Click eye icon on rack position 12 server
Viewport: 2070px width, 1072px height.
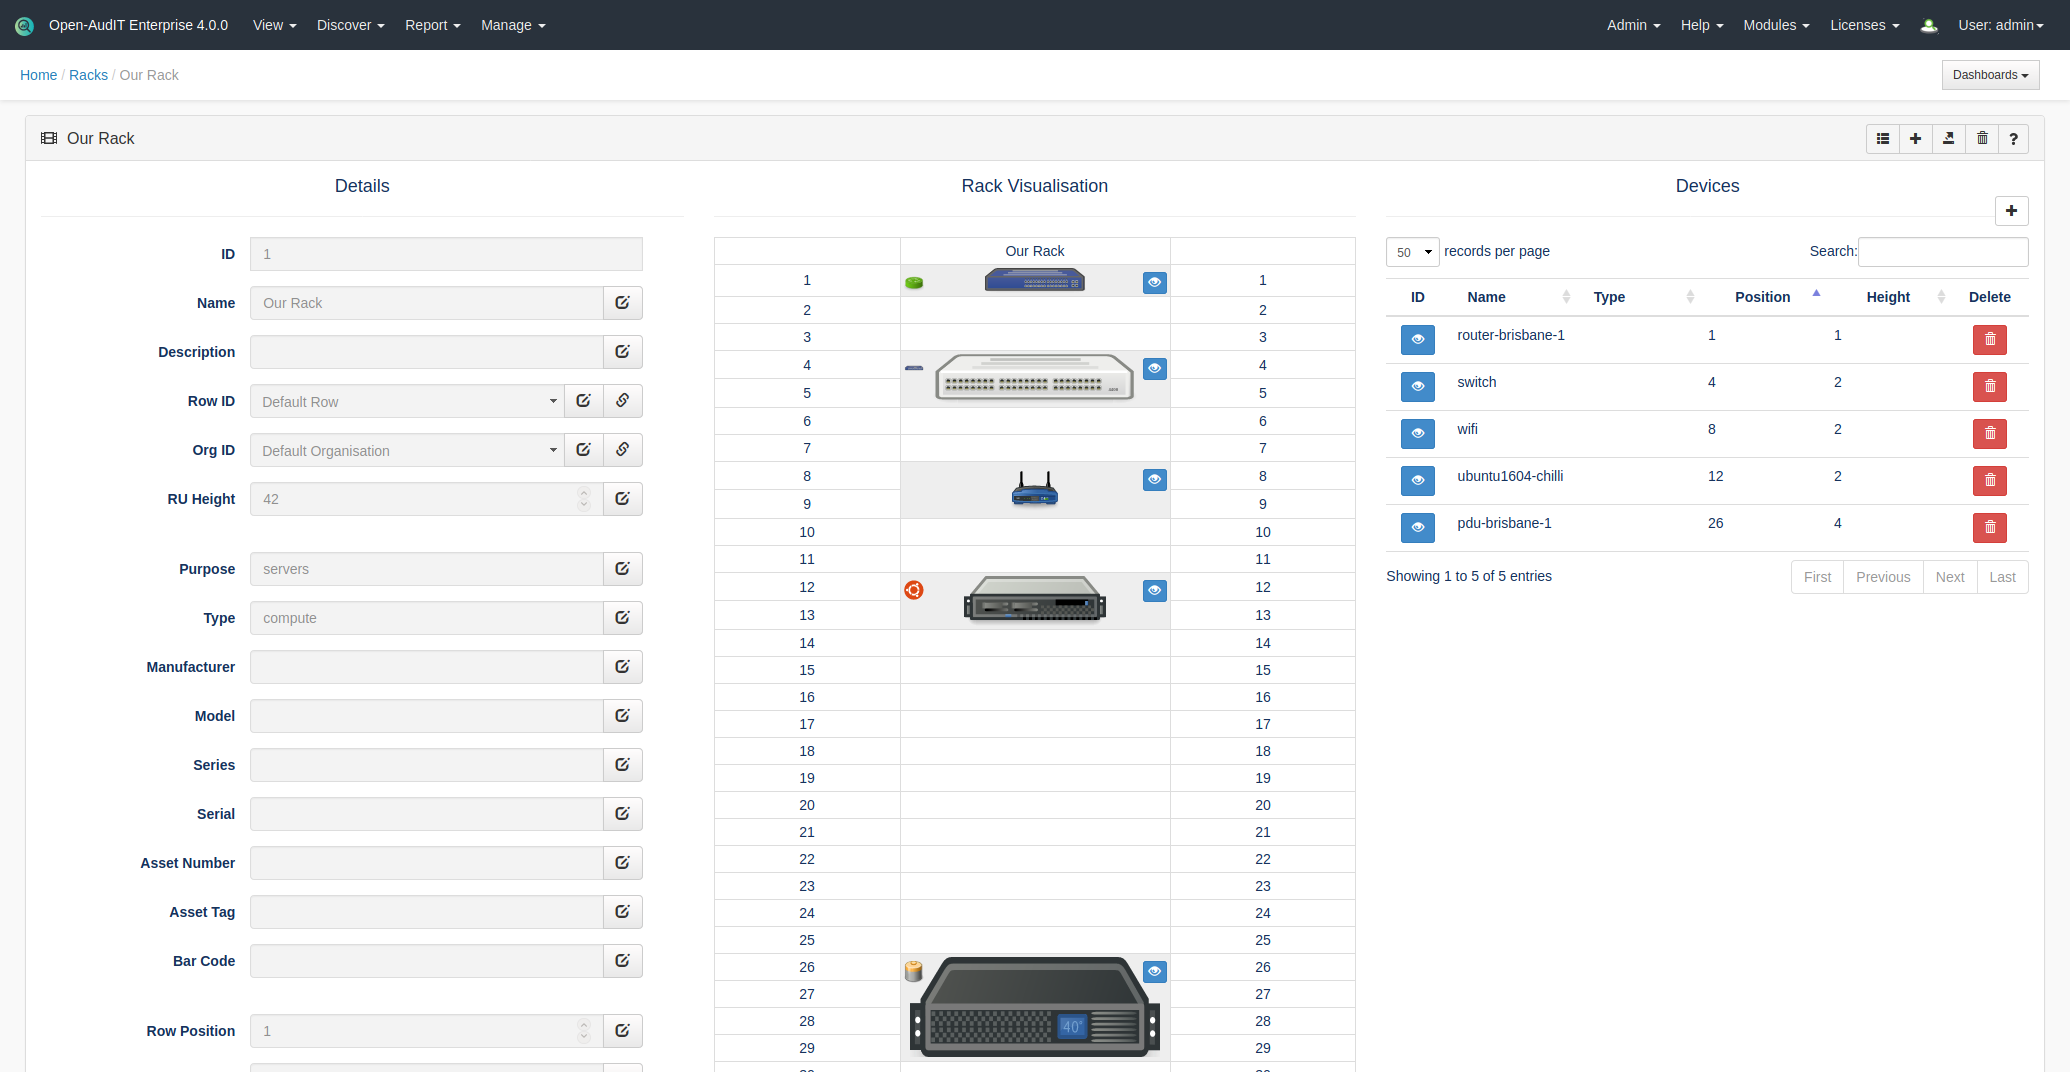pos(1154,591)
